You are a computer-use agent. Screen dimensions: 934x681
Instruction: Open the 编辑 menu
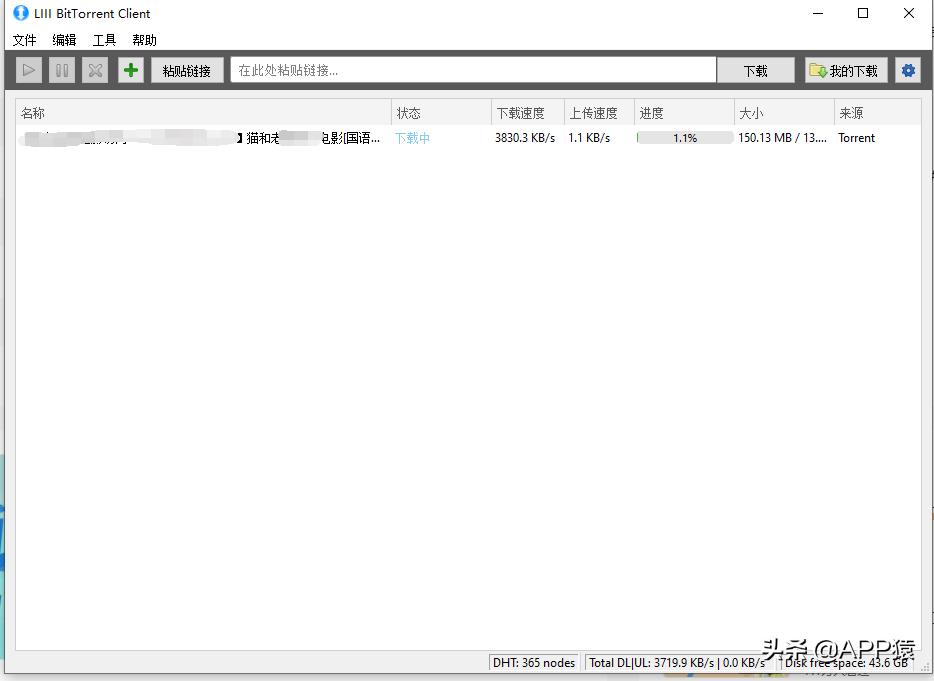coord(63,40)
